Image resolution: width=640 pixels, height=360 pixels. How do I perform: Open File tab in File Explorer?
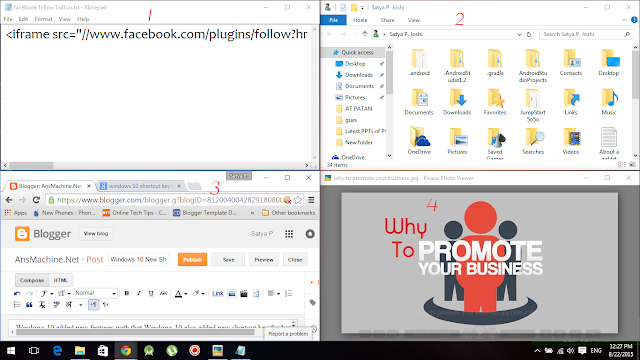tap(333, 20)
